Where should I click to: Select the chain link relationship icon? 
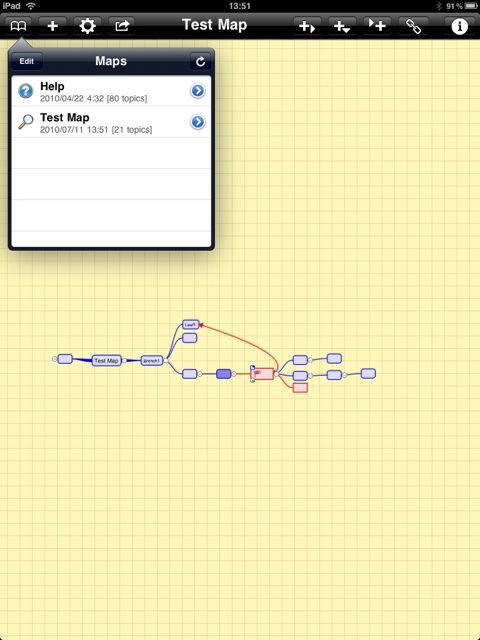[413, 27]
